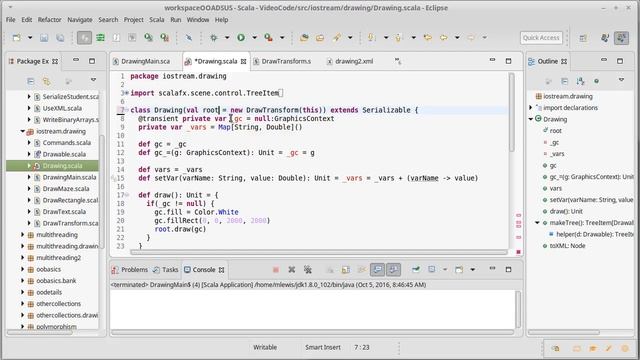Viewport: 640px width, 360px height.
Task: Click Remove Launch icon in Console toolbar
Action: point(291,269)
